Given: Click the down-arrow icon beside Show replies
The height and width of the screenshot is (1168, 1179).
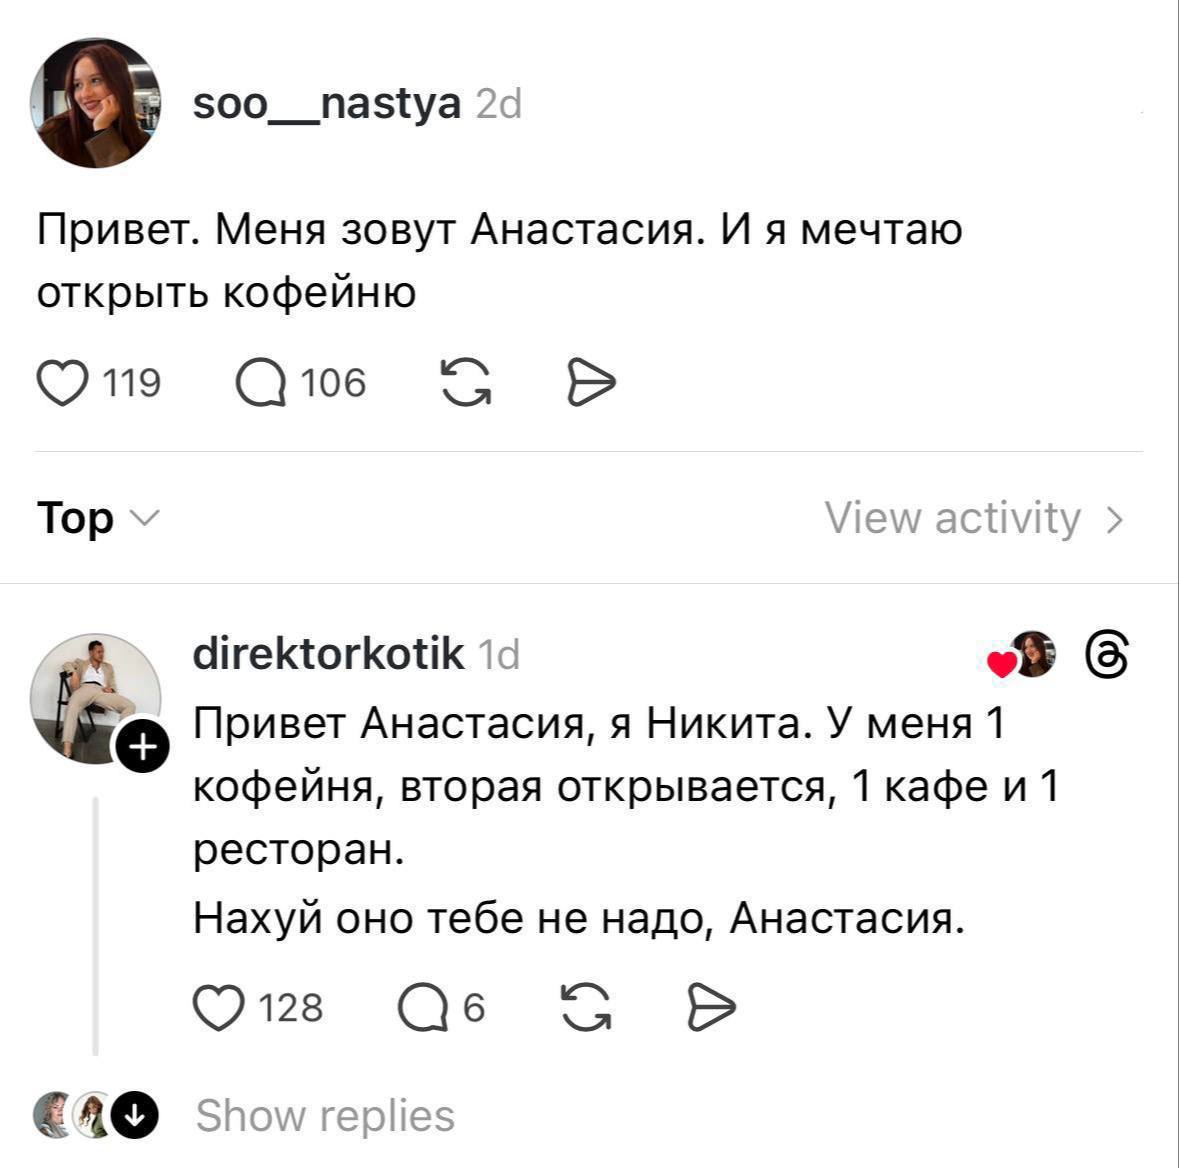Looking at the screenshot, I should coord(134,1116).
